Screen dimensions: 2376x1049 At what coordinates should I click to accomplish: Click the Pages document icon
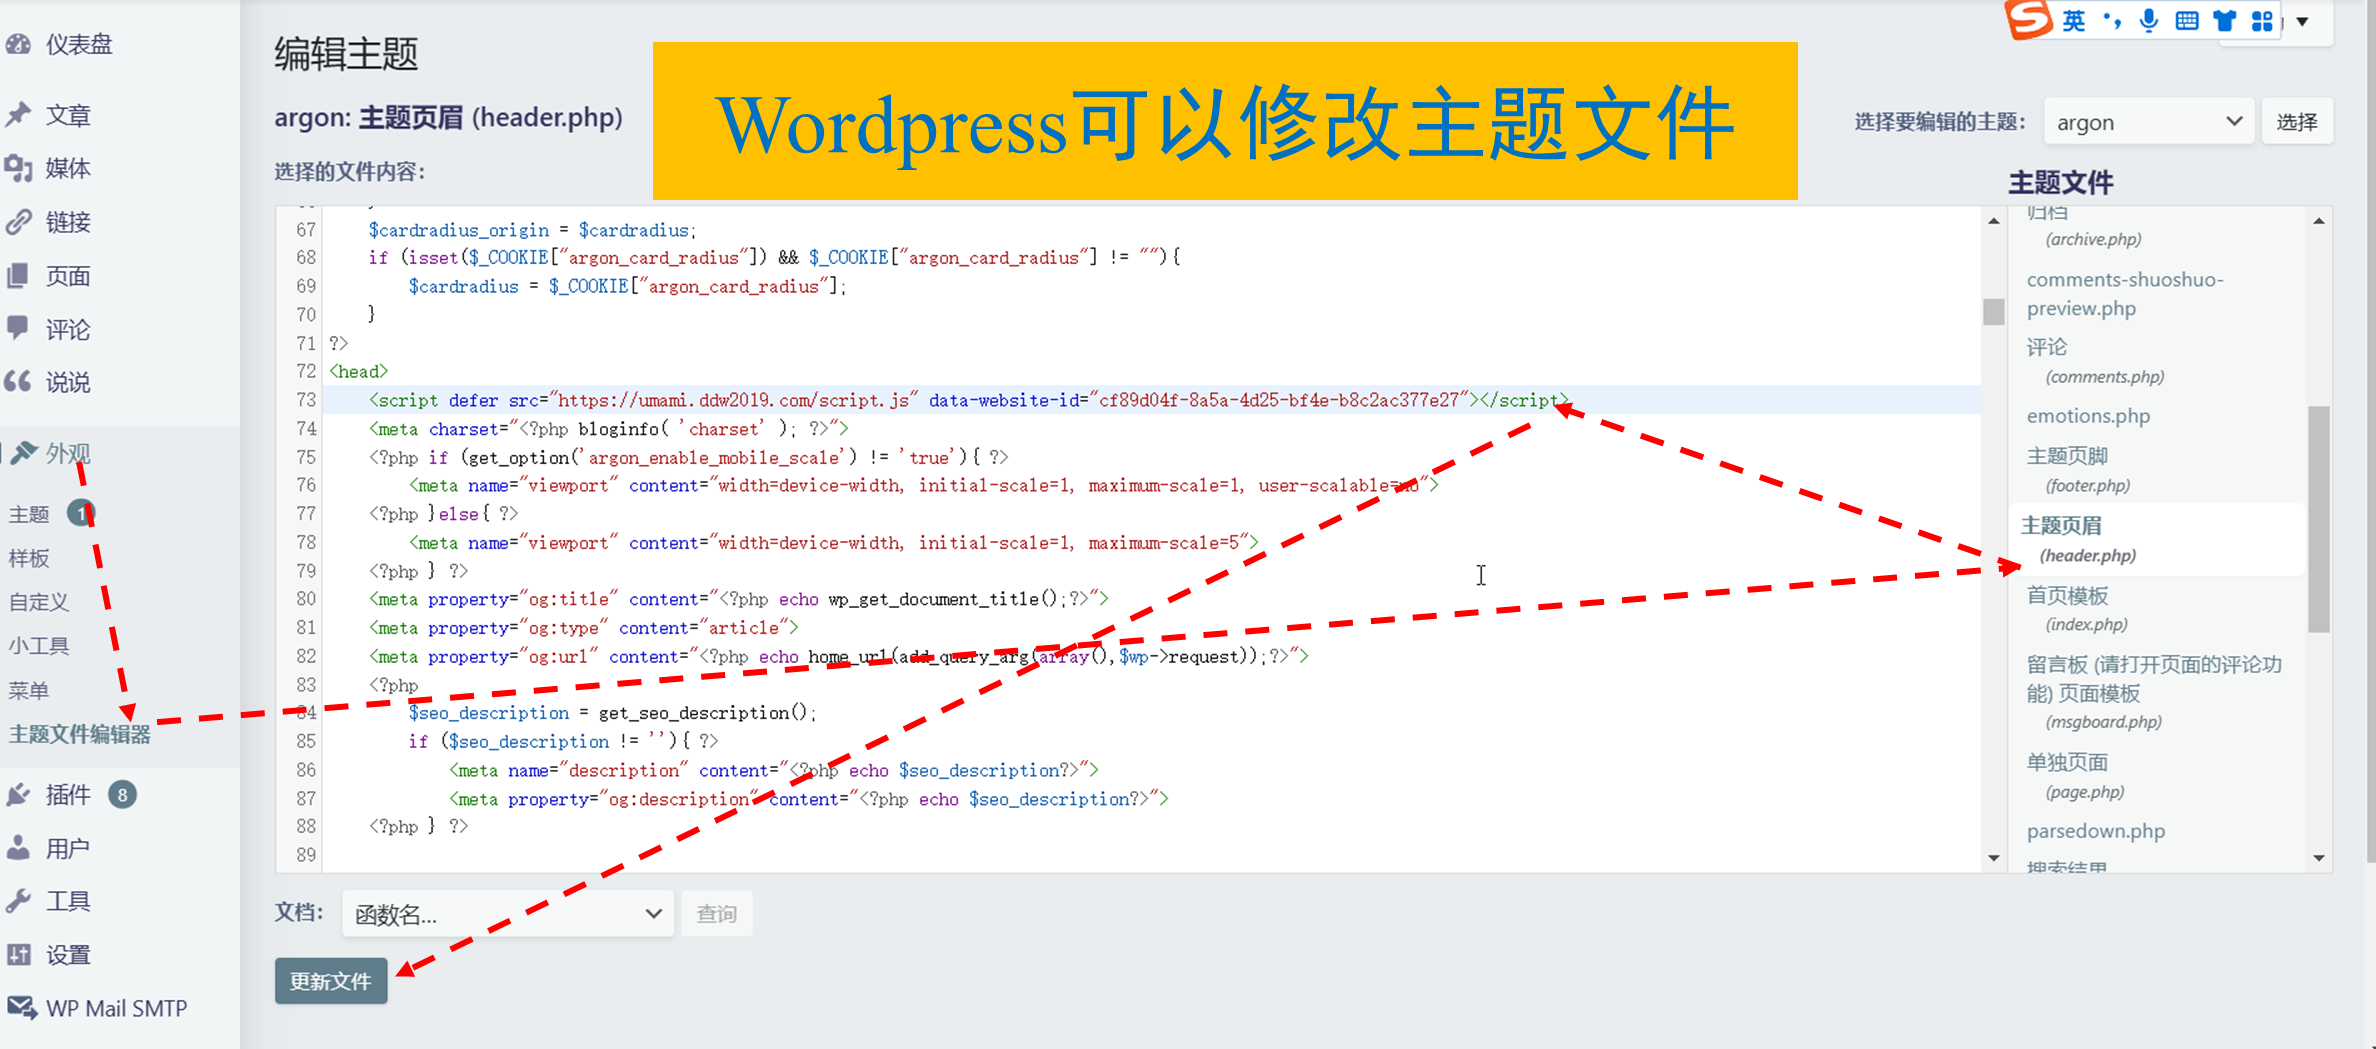point(18,275)
